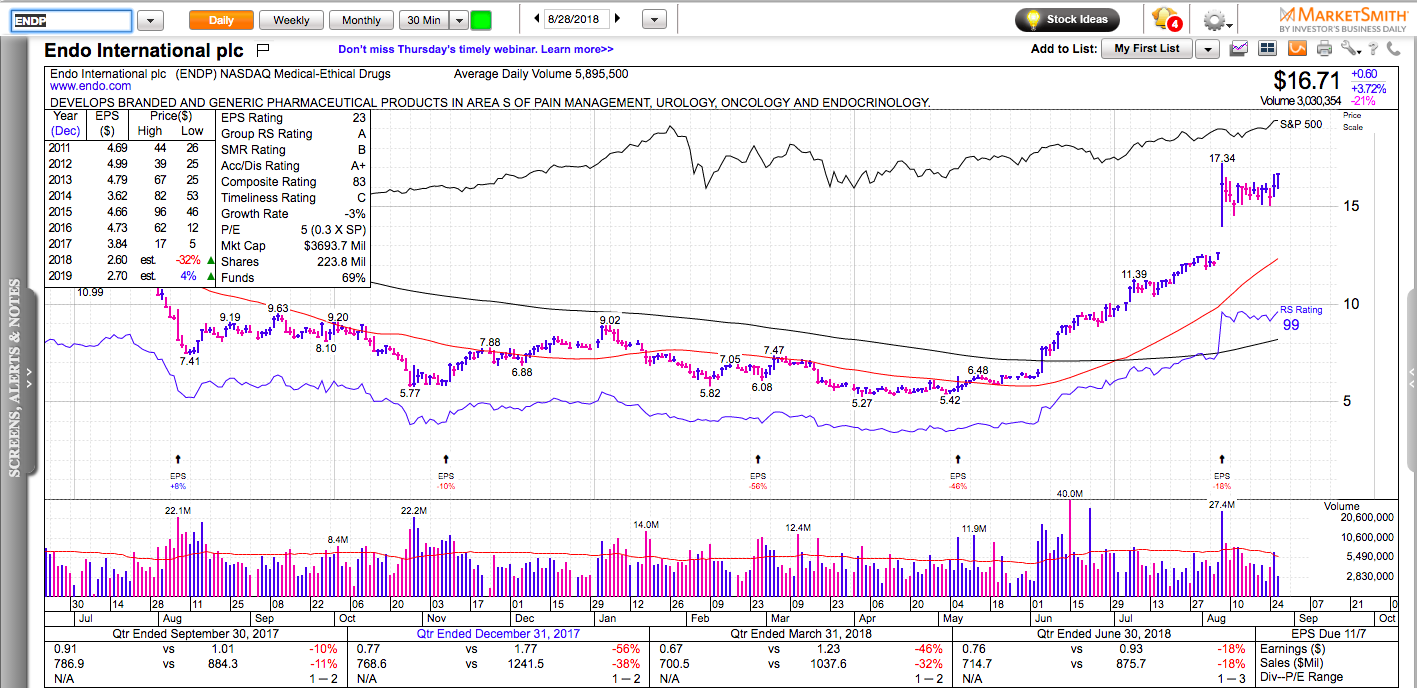Switch the chart to Weekly
This screenshot has width=1417, height=688.
291,20
